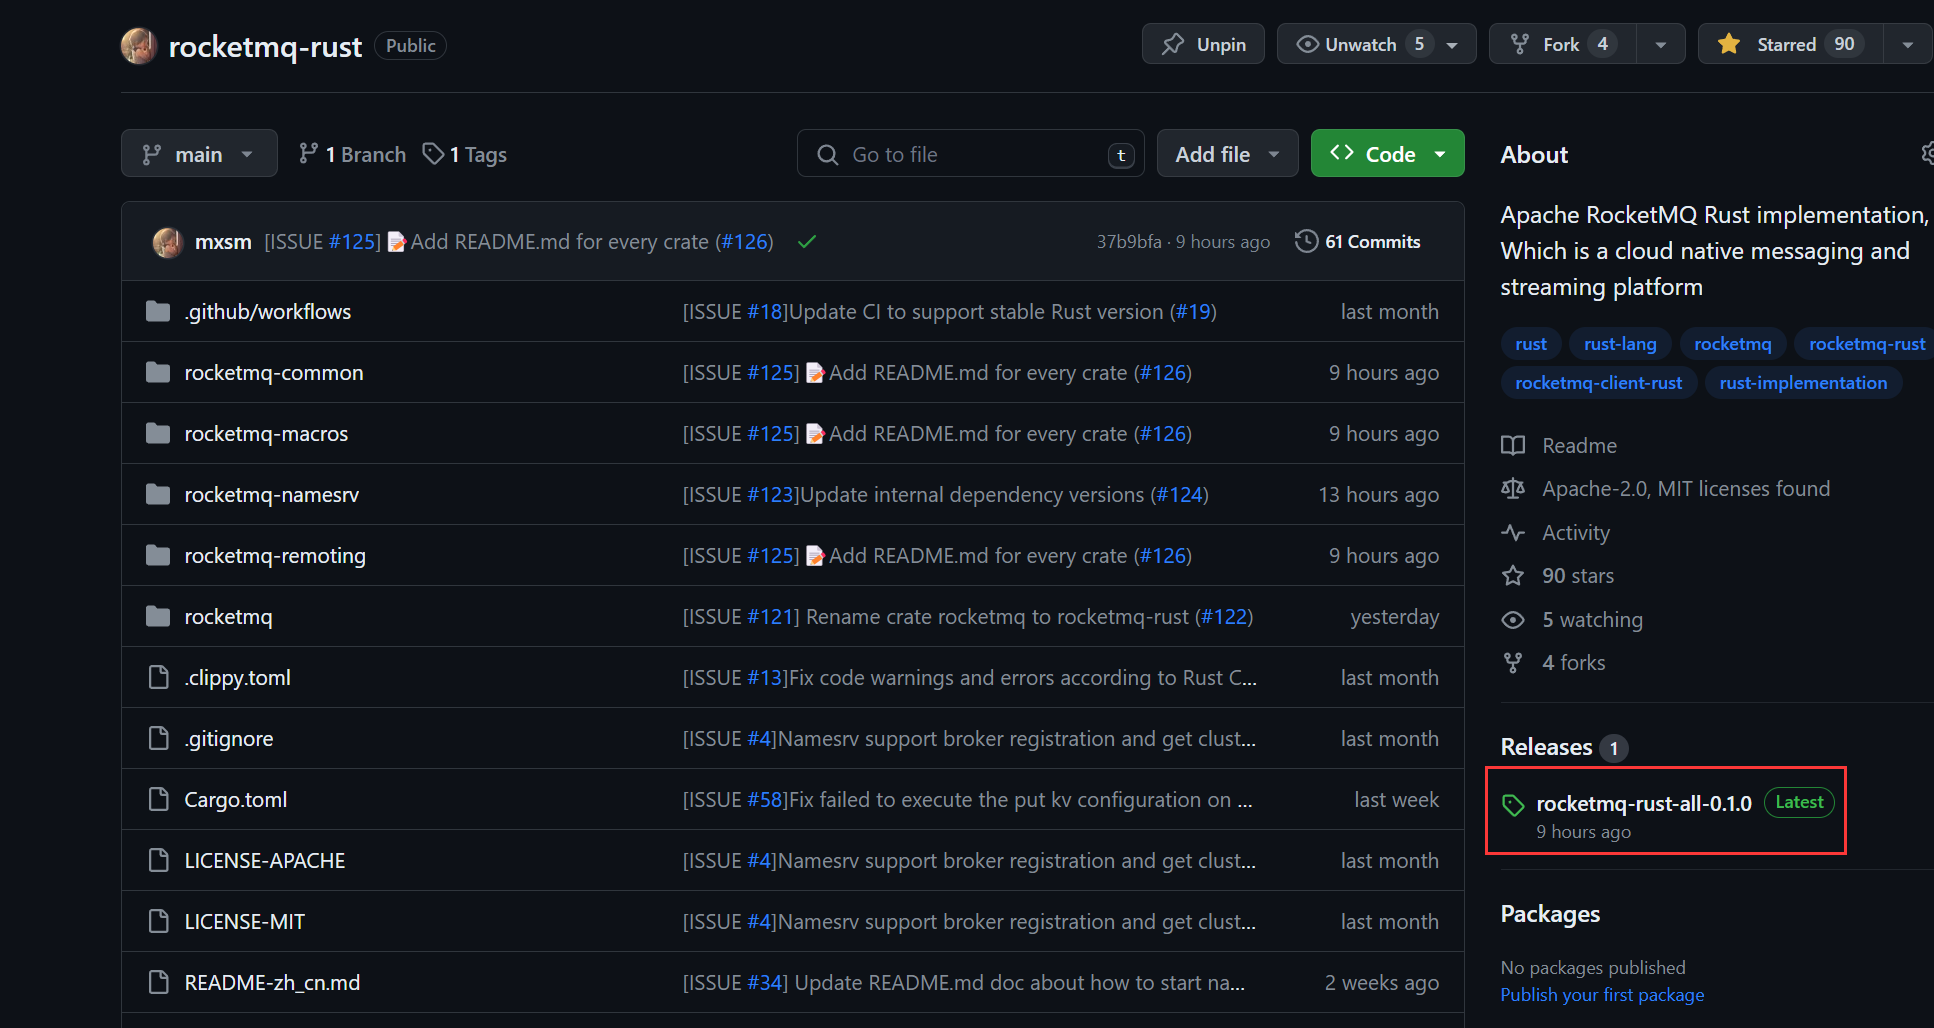Viewport: 1934px width, 1028px height.
Task: Open the Readme link in About
Action: (x=1579, y=446)
